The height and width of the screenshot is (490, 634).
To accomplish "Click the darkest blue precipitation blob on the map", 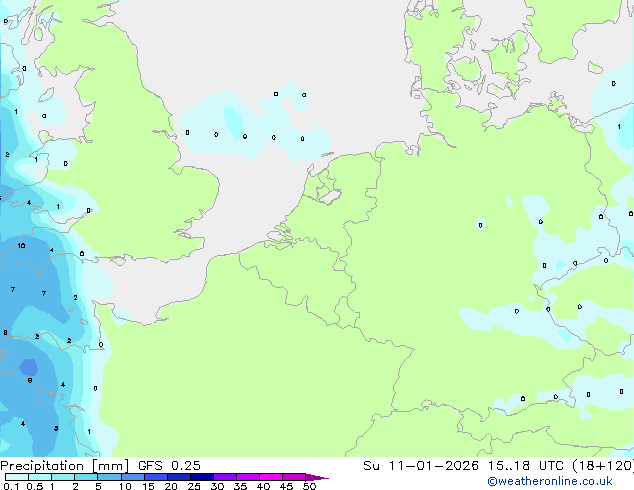I will pos(29,368).
